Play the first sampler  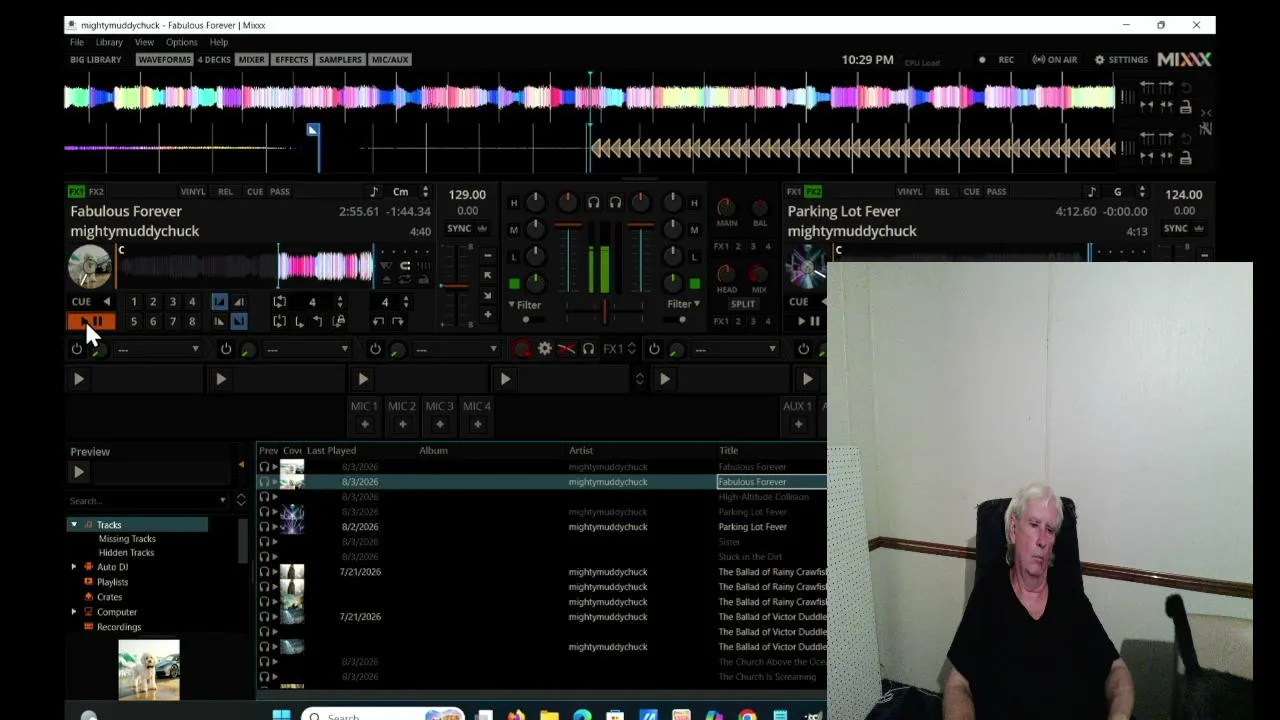pos(78,379)
